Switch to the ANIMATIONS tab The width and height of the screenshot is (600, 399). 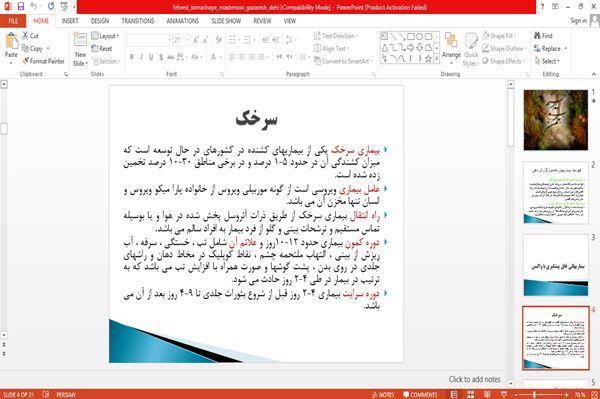183,21
